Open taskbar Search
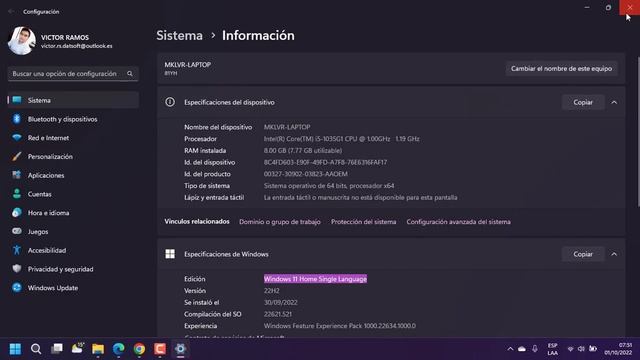Viewport: 640px width, 360px height. coord(36,349)
